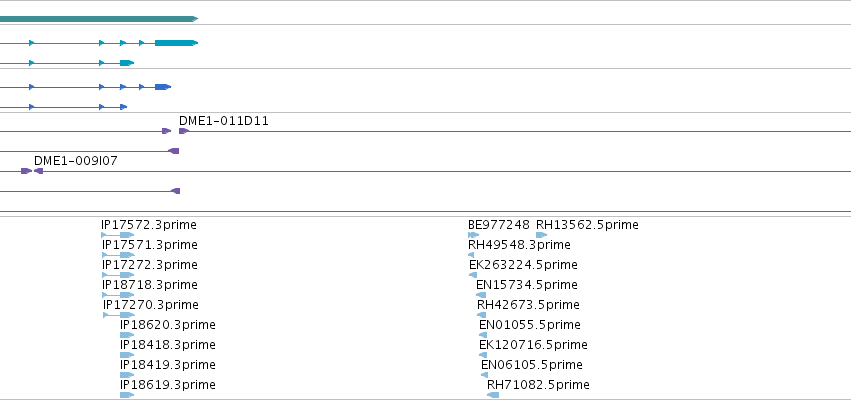Image resolution: width=851 pixels, height=400 pixels.
Task: Click the thick teal gene span bar
Action: pos(99,19)
